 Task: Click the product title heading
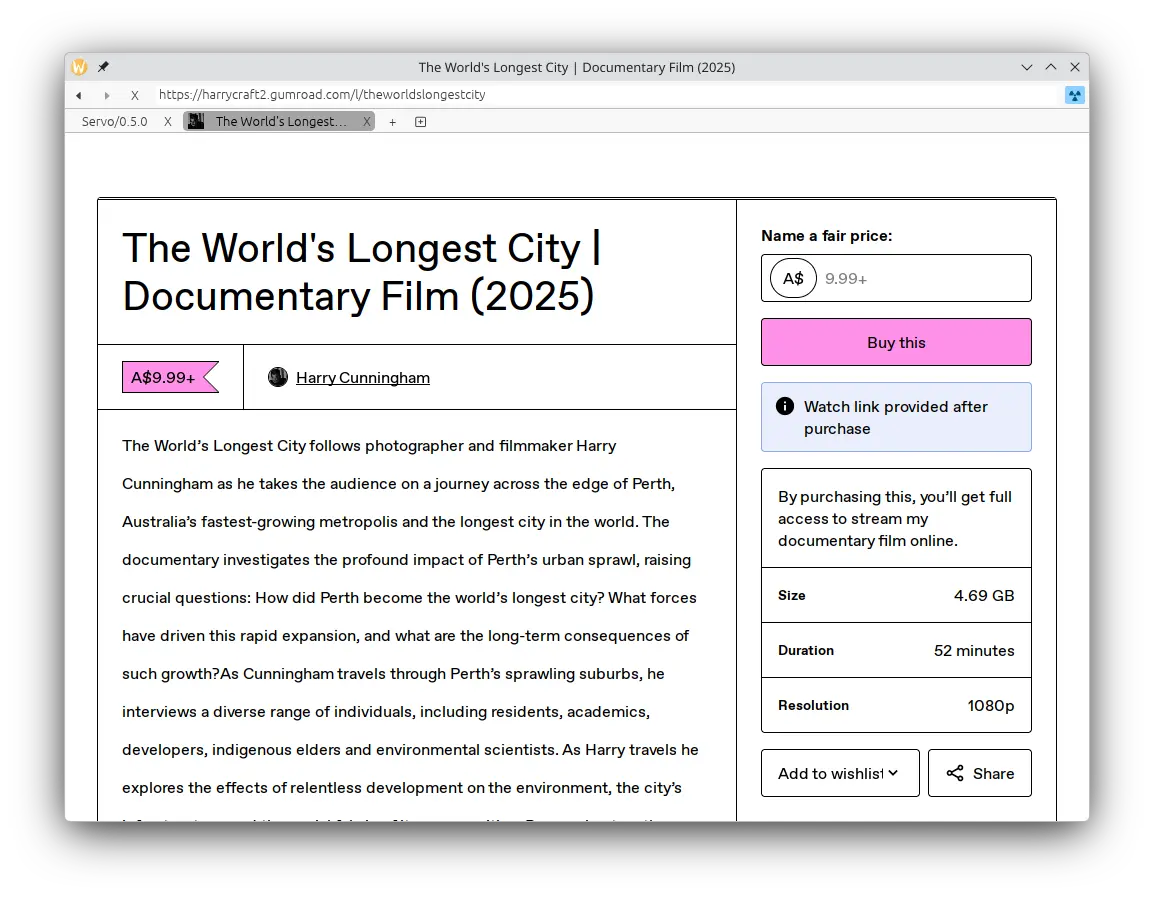[361, 272]
